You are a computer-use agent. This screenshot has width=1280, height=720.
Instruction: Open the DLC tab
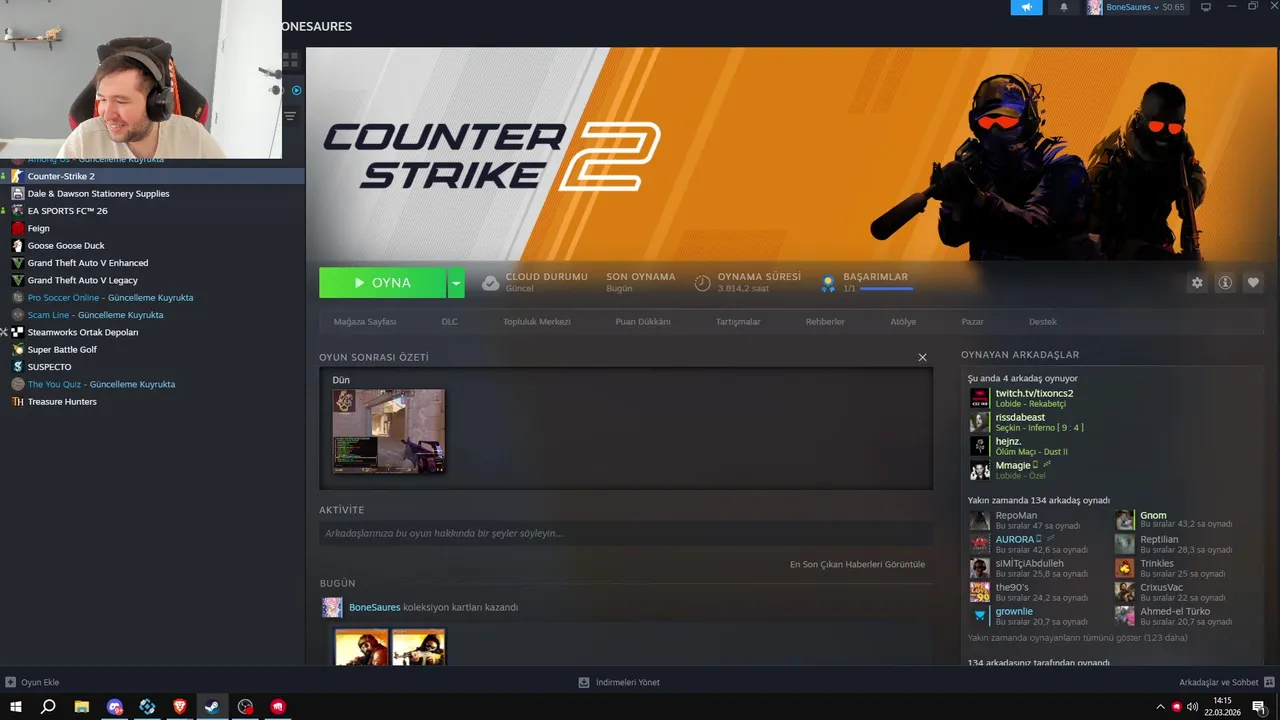[450, 322]
